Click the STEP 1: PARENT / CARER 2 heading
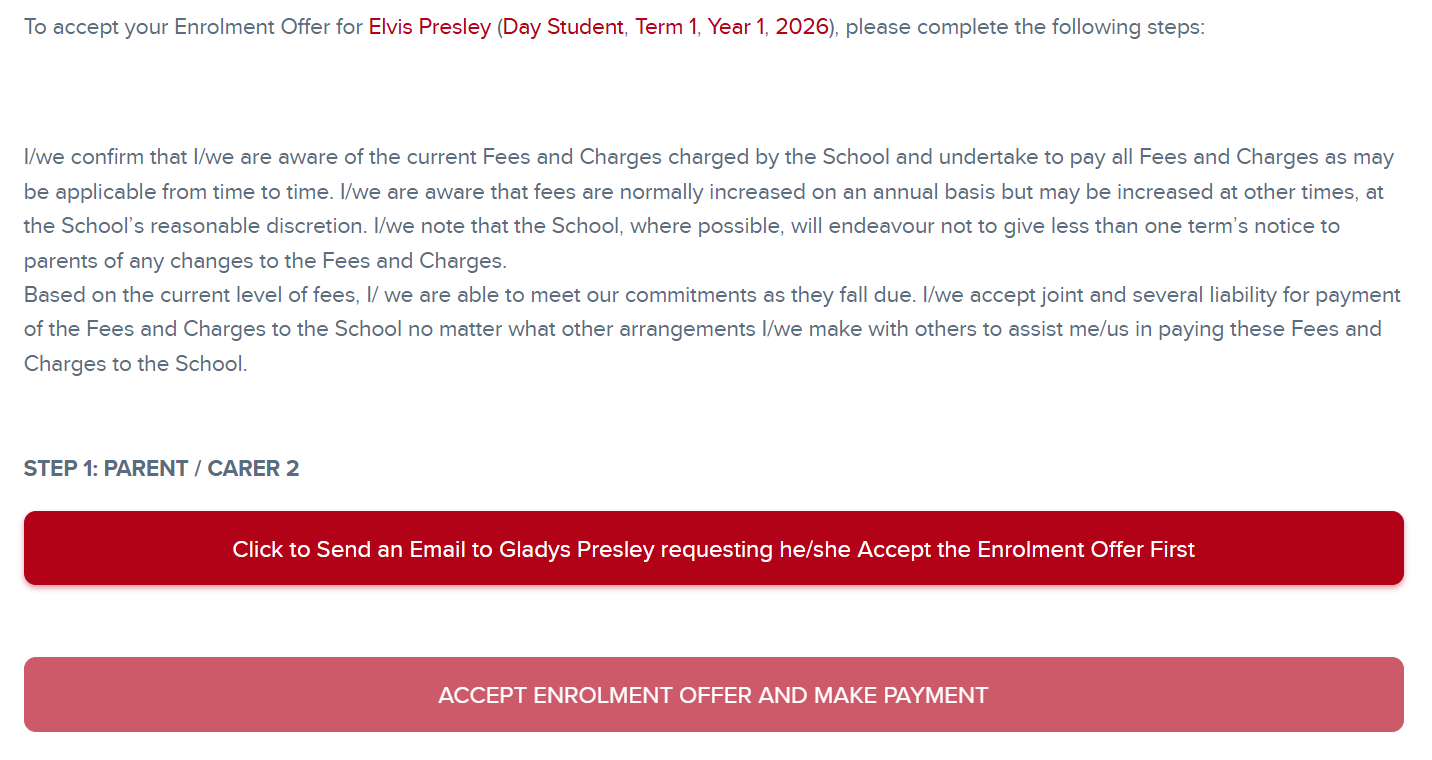Viewport: 1432px width, 760px height. click(161, 468)
